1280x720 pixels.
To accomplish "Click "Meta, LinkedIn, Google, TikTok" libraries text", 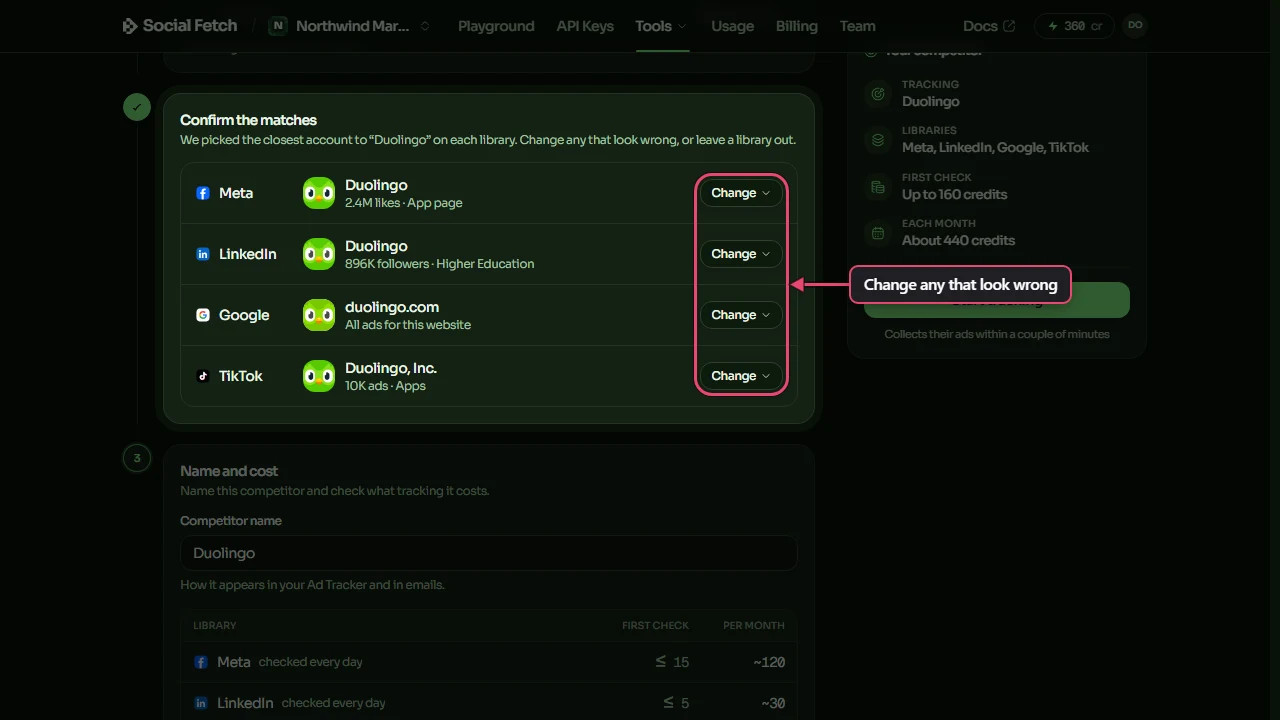I will coord(995,147).
